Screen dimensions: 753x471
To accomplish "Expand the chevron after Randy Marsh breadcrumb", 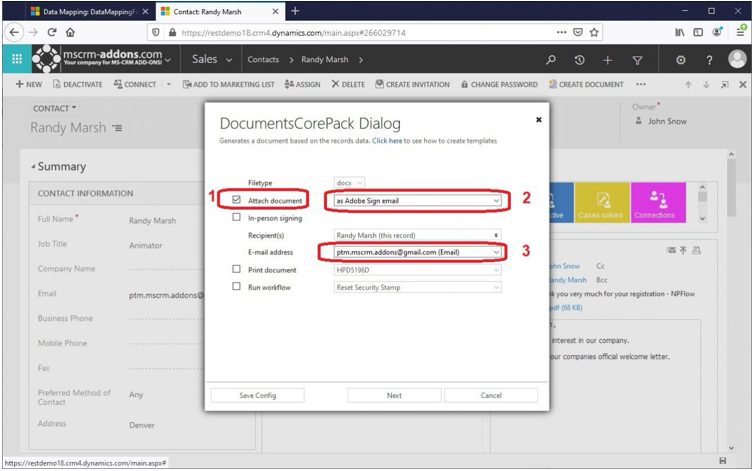I will (361, 60).
